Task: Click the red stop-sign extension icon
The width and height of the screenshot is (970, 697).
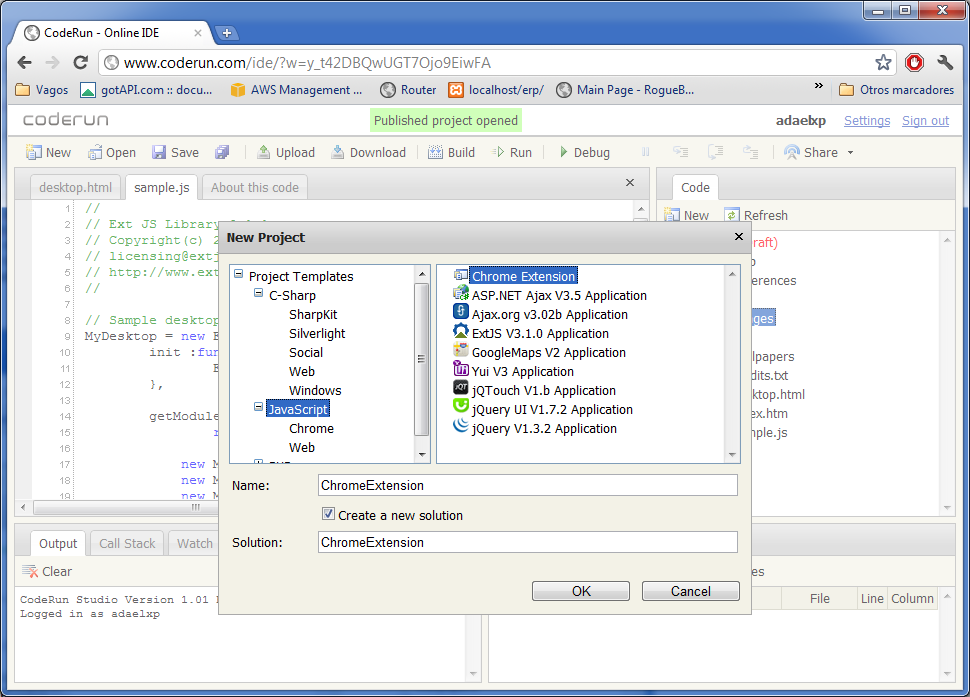Action: tap(914, 62)
